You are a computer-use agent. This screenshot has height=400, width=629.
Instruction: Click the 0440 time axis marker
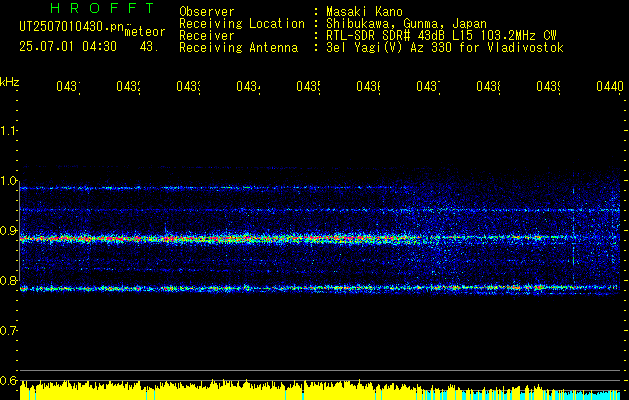[x=610, y=86]
